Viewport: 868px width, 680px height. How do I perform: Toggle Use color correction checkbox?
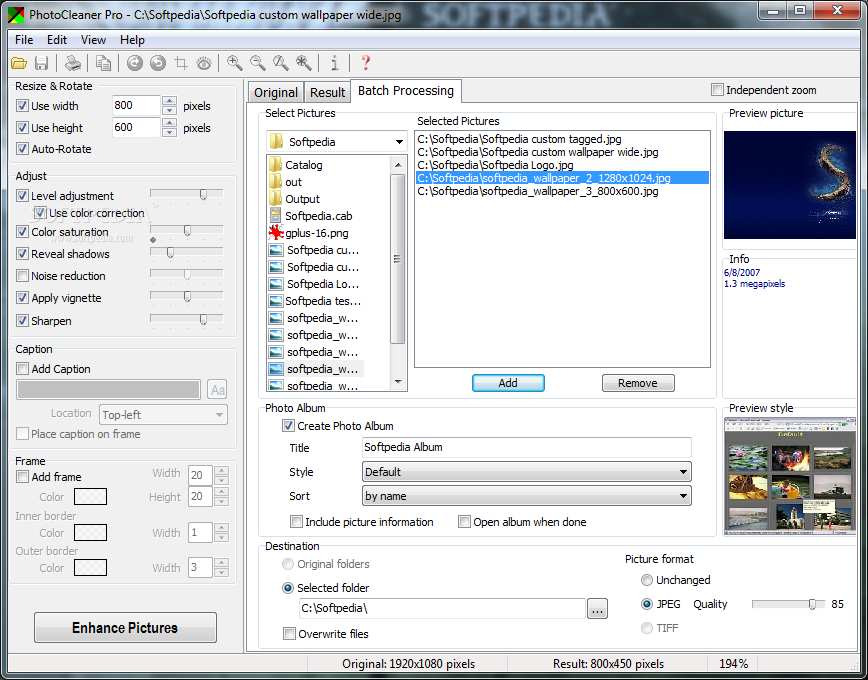click(x=40, y=213)
